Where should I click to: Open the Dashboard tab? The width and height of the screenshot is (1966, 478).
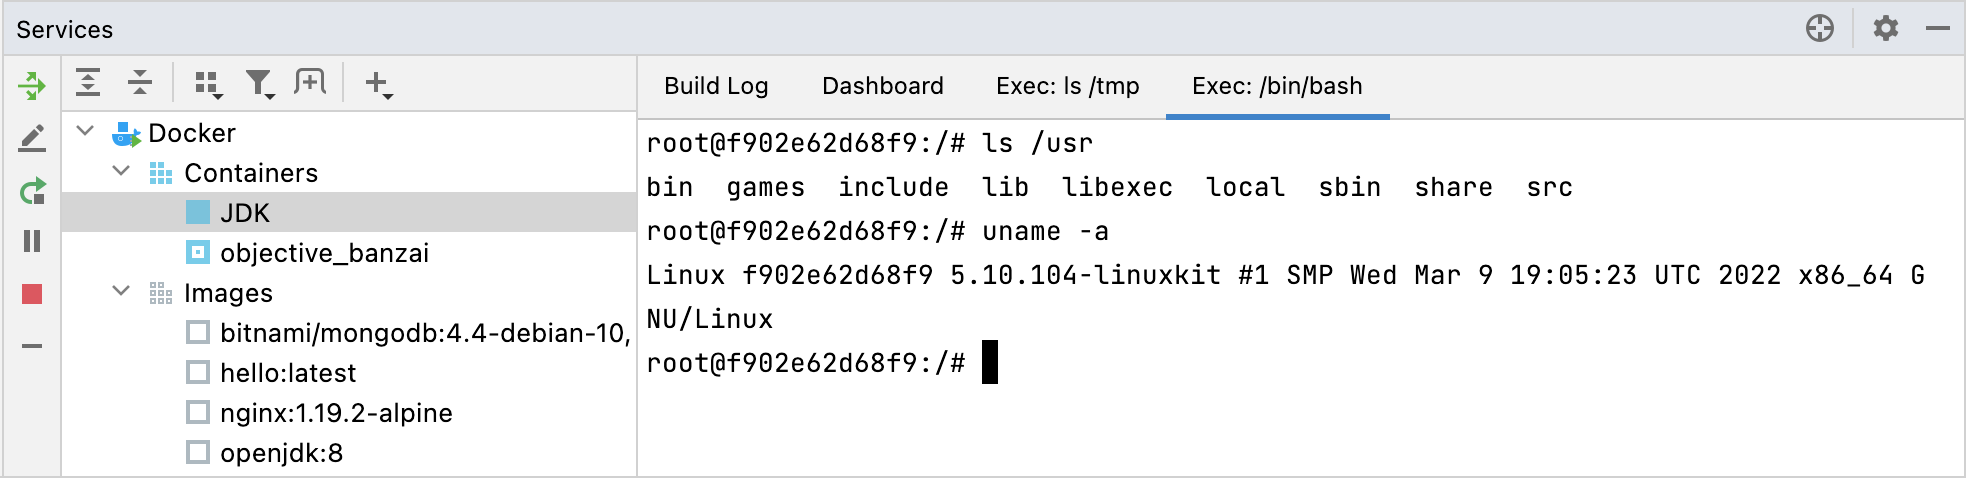click(x=882, y=86)
